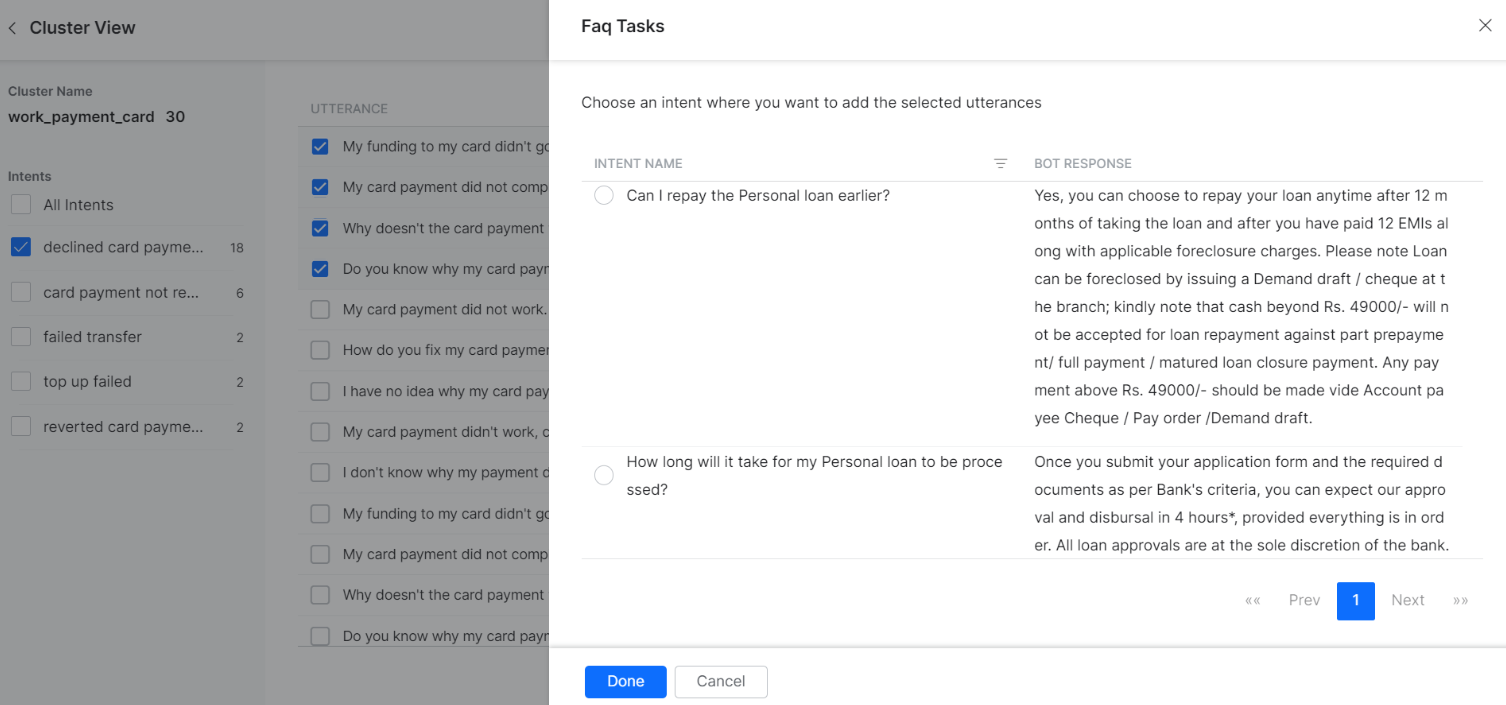Image resolution: width=1506 pixels, height=705 pixels.
Task: Enable the failed transfer intent filter
Action: pyautogui.click(x=20, y=337)
